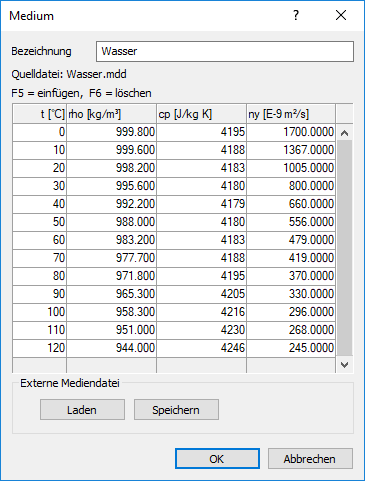Select cp cell 4179
The image size is (365, 481).
[202, 204]
